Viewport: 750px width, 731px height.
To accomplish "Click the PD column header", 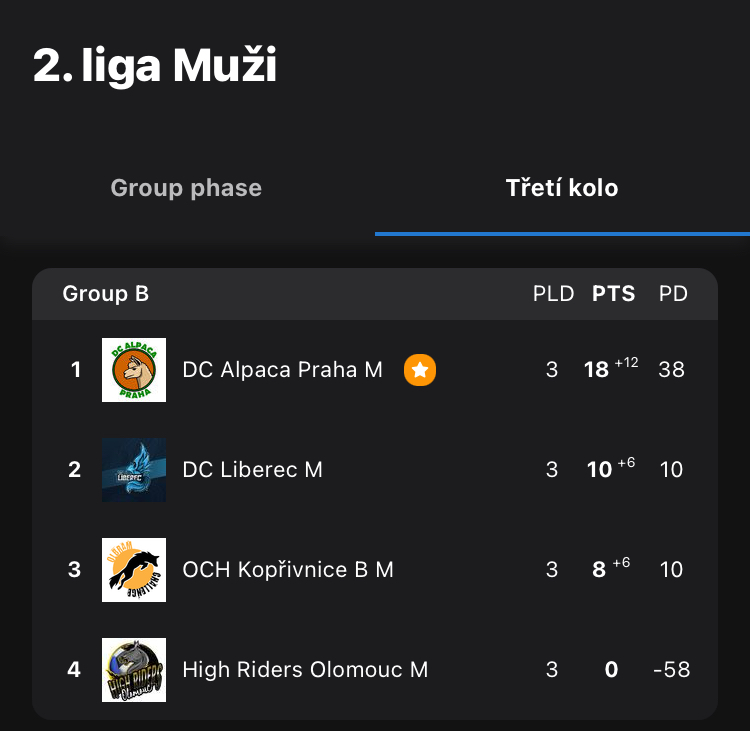I will tap(673, 294).
